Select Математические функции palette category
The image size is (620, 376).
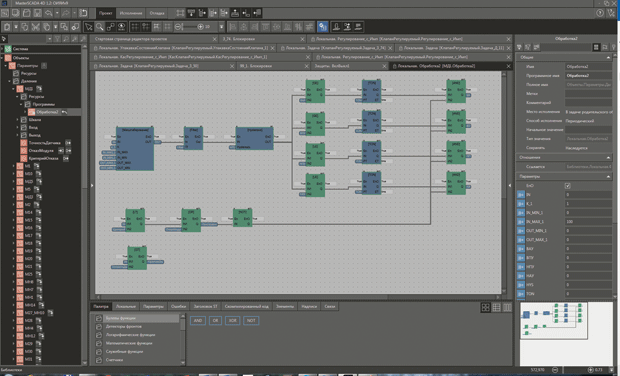point(129,343)
